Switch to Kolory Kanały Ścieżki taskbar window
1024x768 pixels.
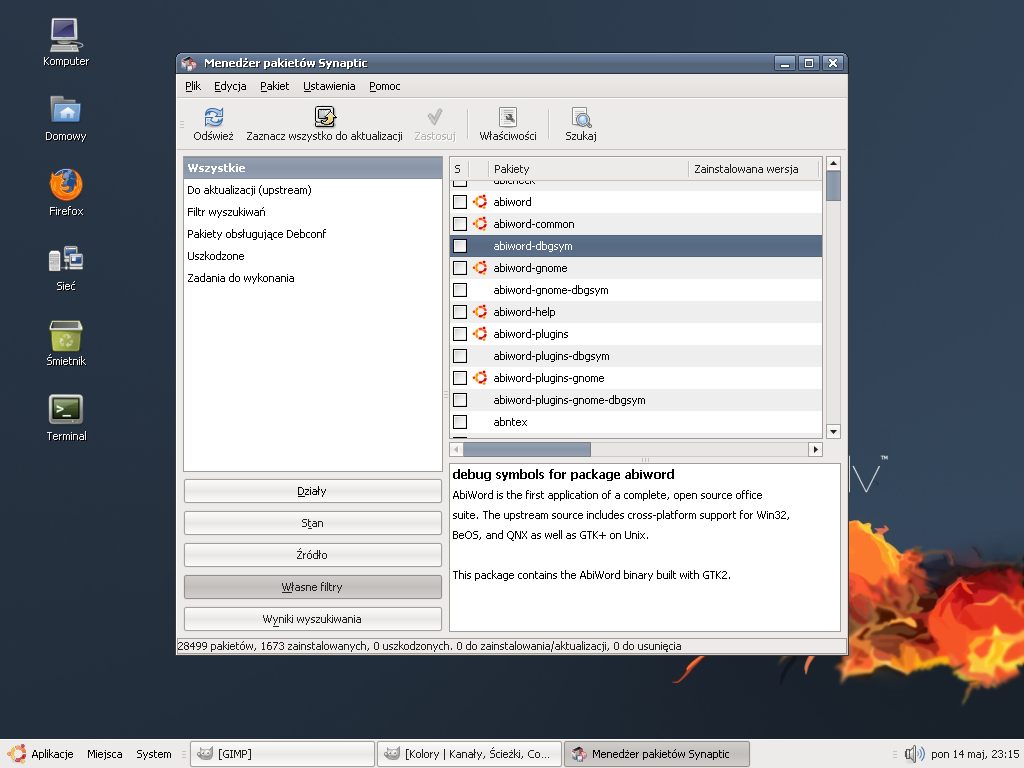469,754
